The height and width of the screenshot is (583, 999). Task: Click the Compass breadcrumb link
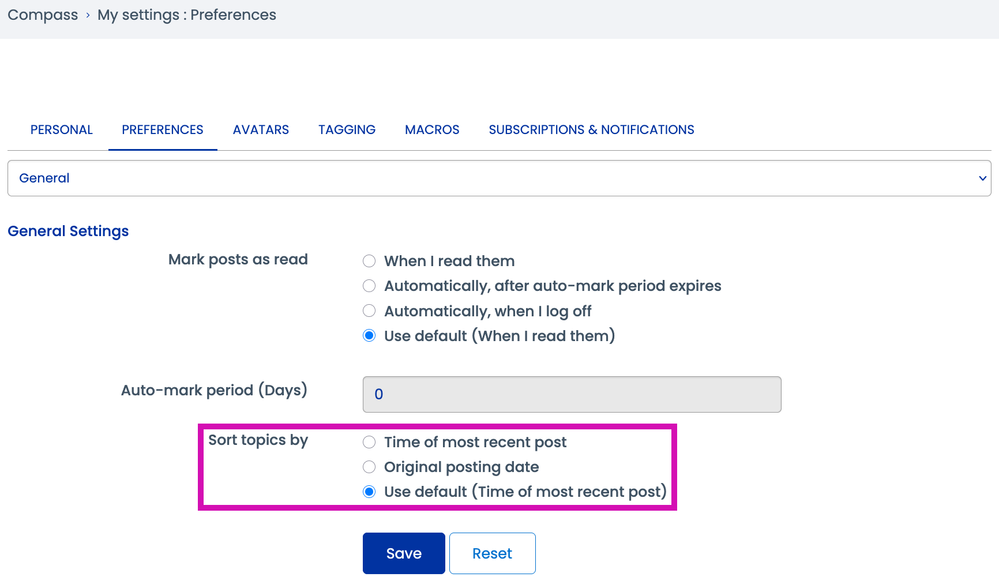pos(43,15)
